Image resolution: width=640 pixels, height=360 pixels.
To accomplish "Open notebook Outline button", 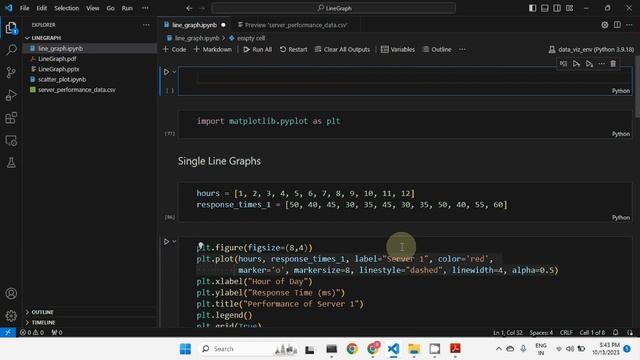I will tap(437, 49).
